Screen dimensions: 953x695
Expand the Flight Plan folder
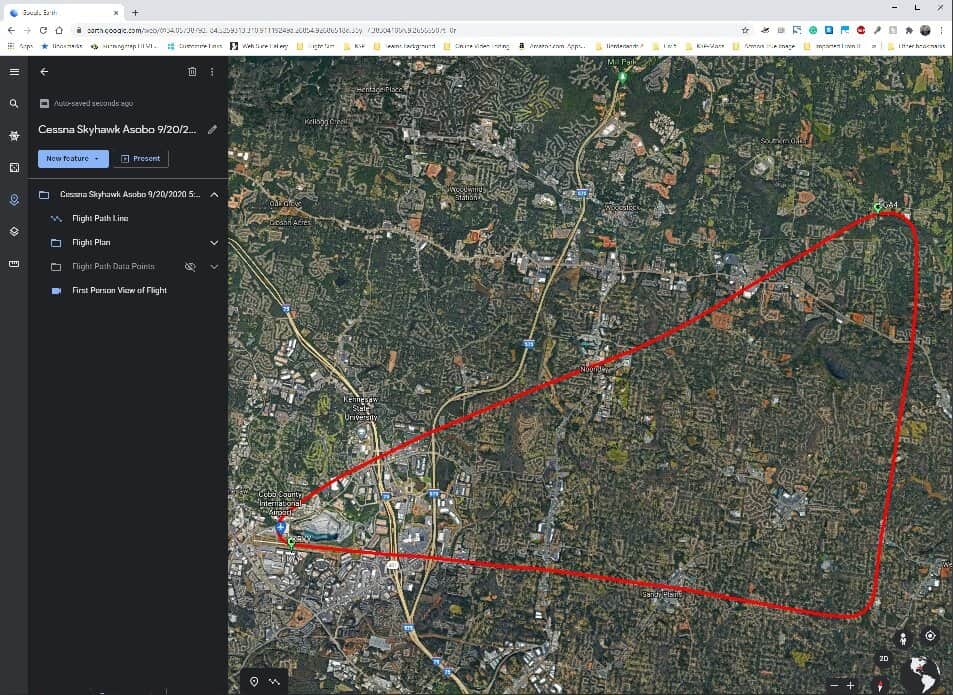214,243
